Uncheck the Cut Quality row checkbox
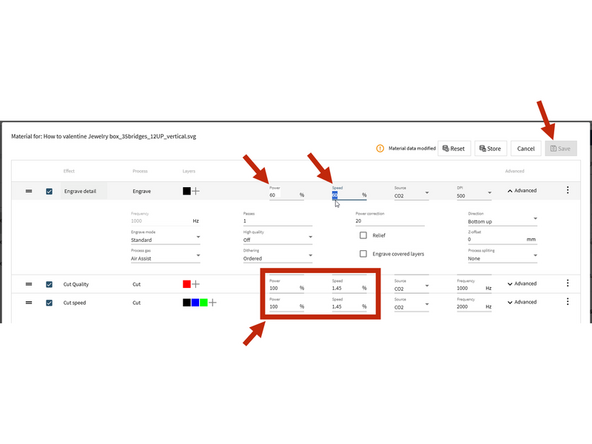Viewport: 592px width, 444px height. [x=49, y=284]
